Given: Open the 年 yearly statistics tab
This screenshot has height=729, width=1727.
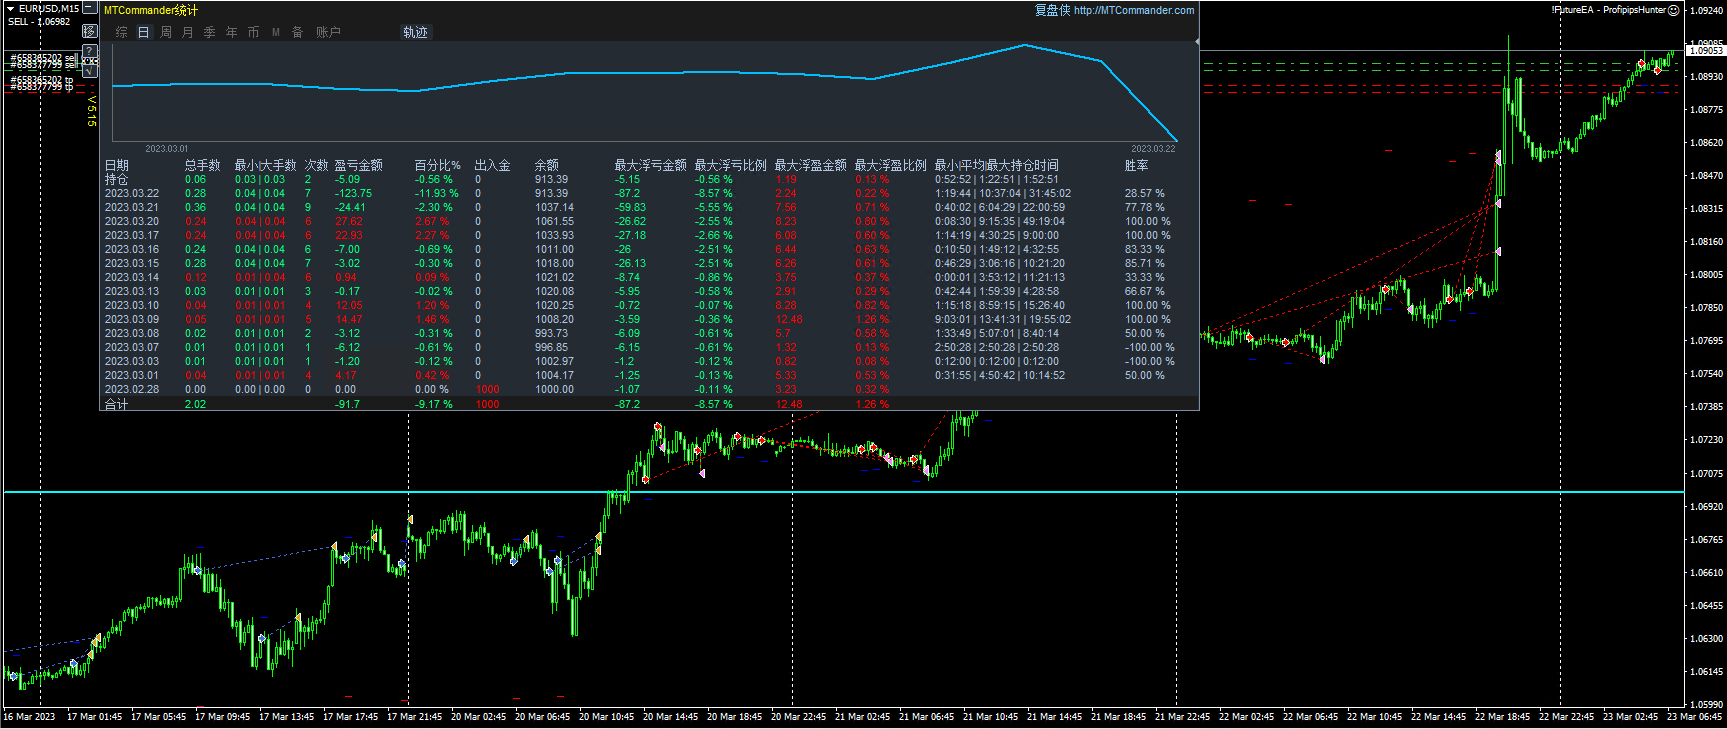Looking at the screenshot, I should [x=232, y=32].
